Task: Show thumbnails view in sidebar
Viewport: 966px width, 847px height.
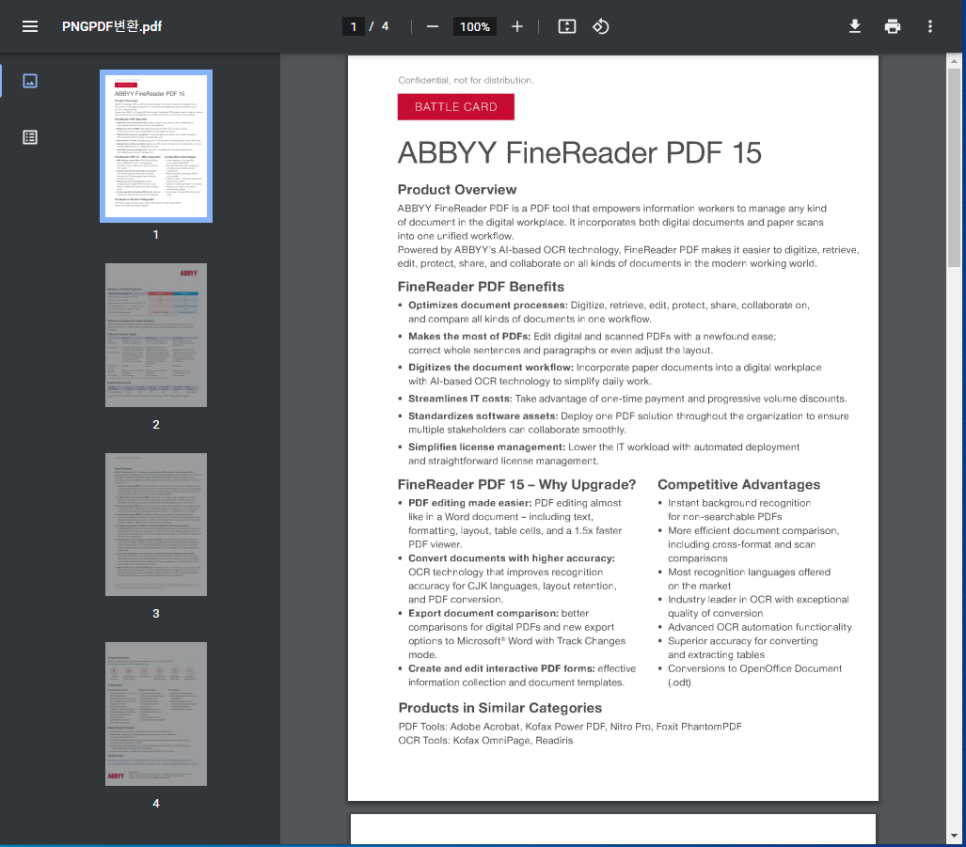Action: pos(30,81)
